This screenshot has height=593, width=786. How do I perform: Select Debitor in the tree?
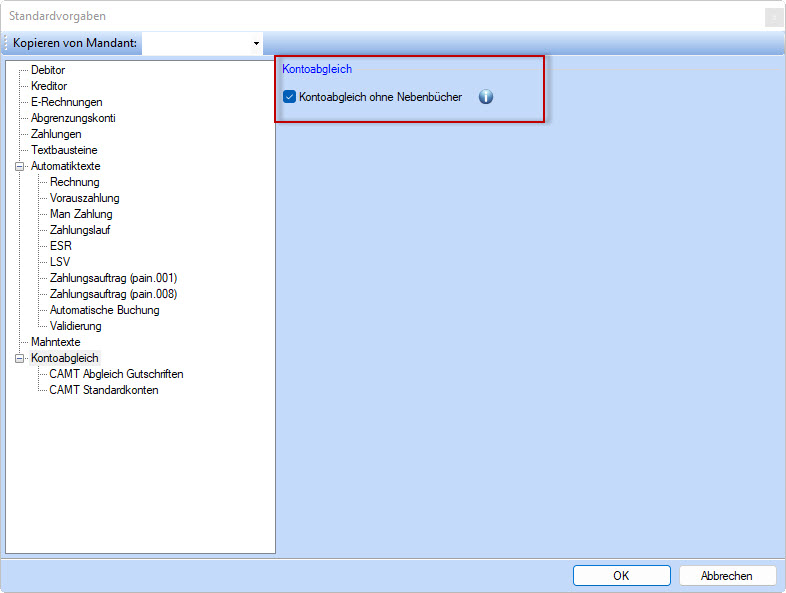[x=48, y=70]
